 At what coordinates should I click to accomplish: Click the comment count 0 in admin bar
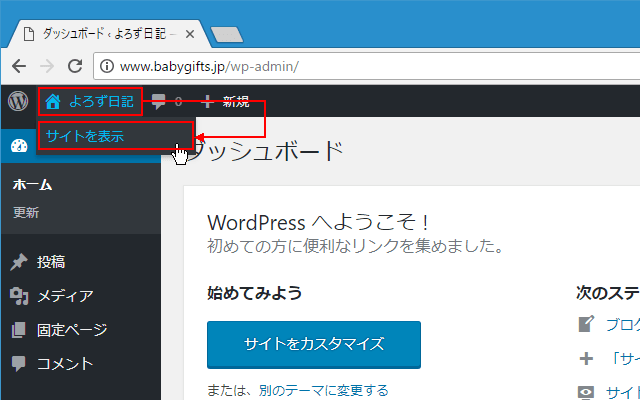tap(178, 102)
